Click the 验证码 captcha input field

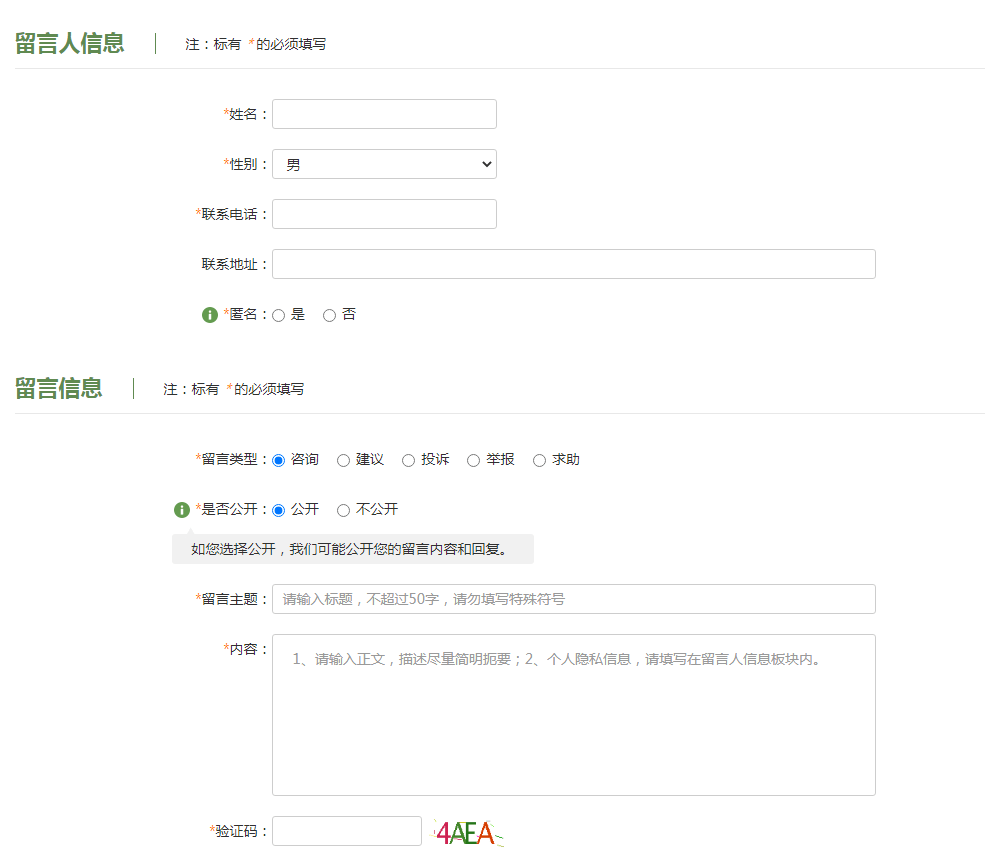pyautogui.click(x=347, y=831)
